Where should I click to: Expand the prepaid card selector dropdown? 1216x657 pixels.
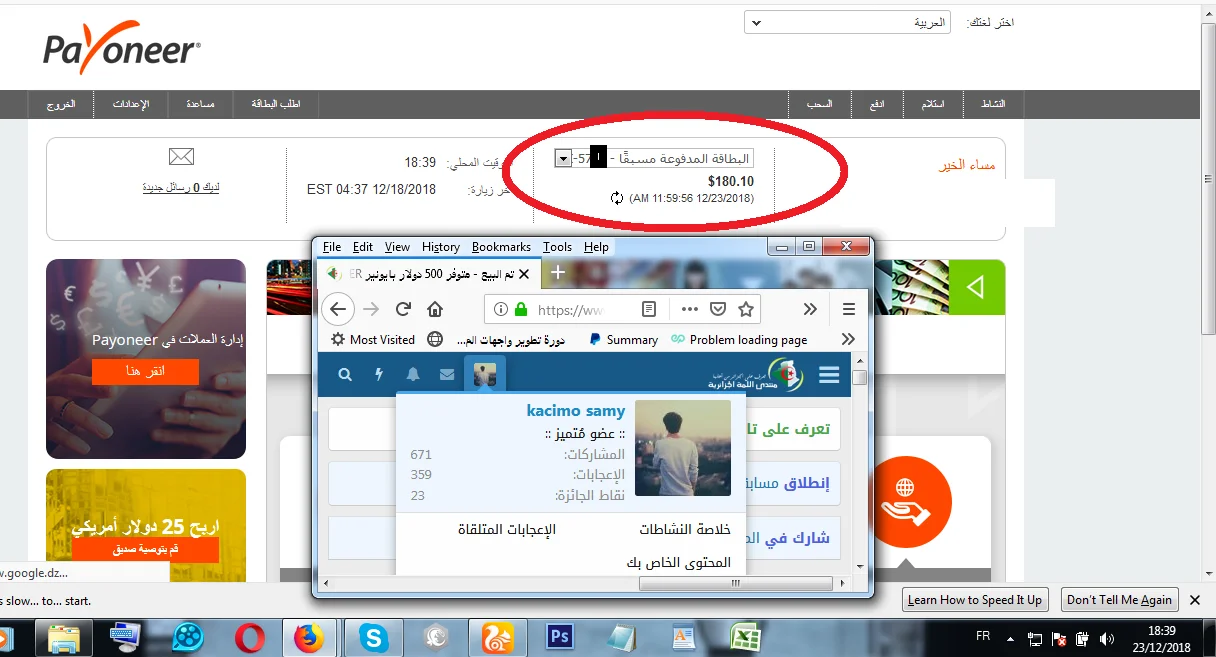click(562, 159)
